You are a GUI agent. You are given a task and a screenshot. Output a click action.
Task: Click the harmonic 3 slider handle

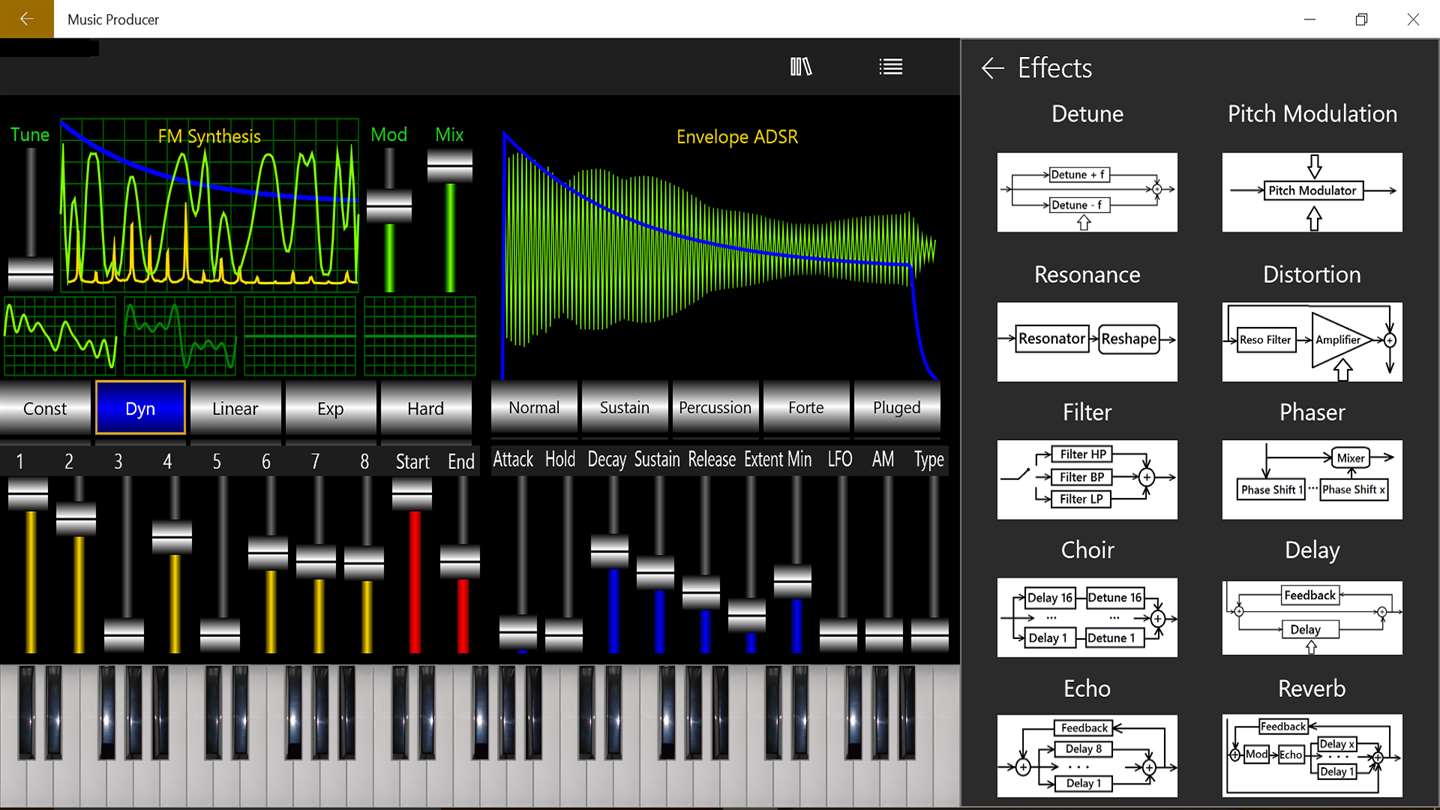[x=124, y=635]
